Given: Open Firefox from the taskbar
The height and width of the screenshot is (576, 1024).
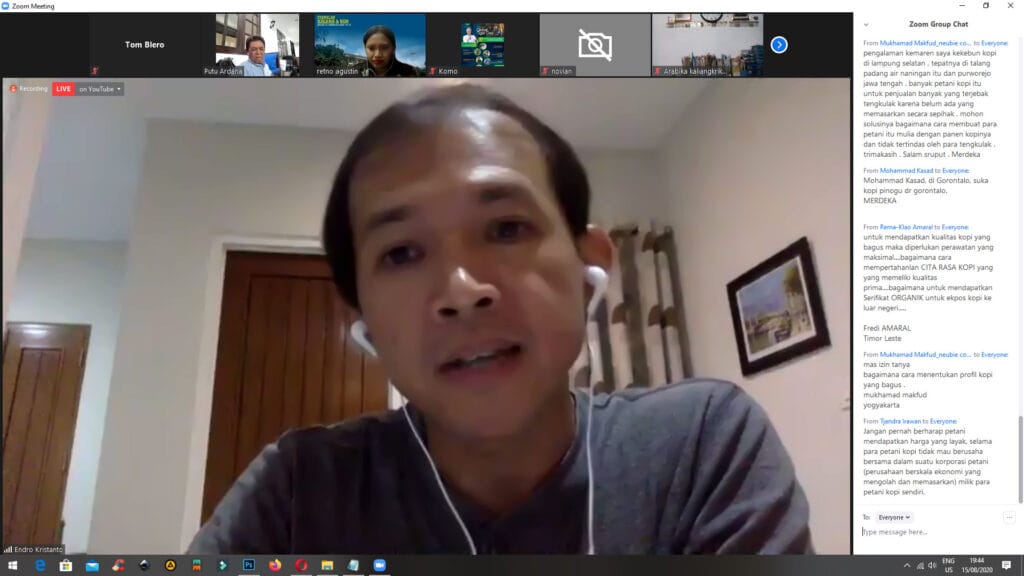Looking at the screenshot, I should pyautogui.click(x=275, y=566).
